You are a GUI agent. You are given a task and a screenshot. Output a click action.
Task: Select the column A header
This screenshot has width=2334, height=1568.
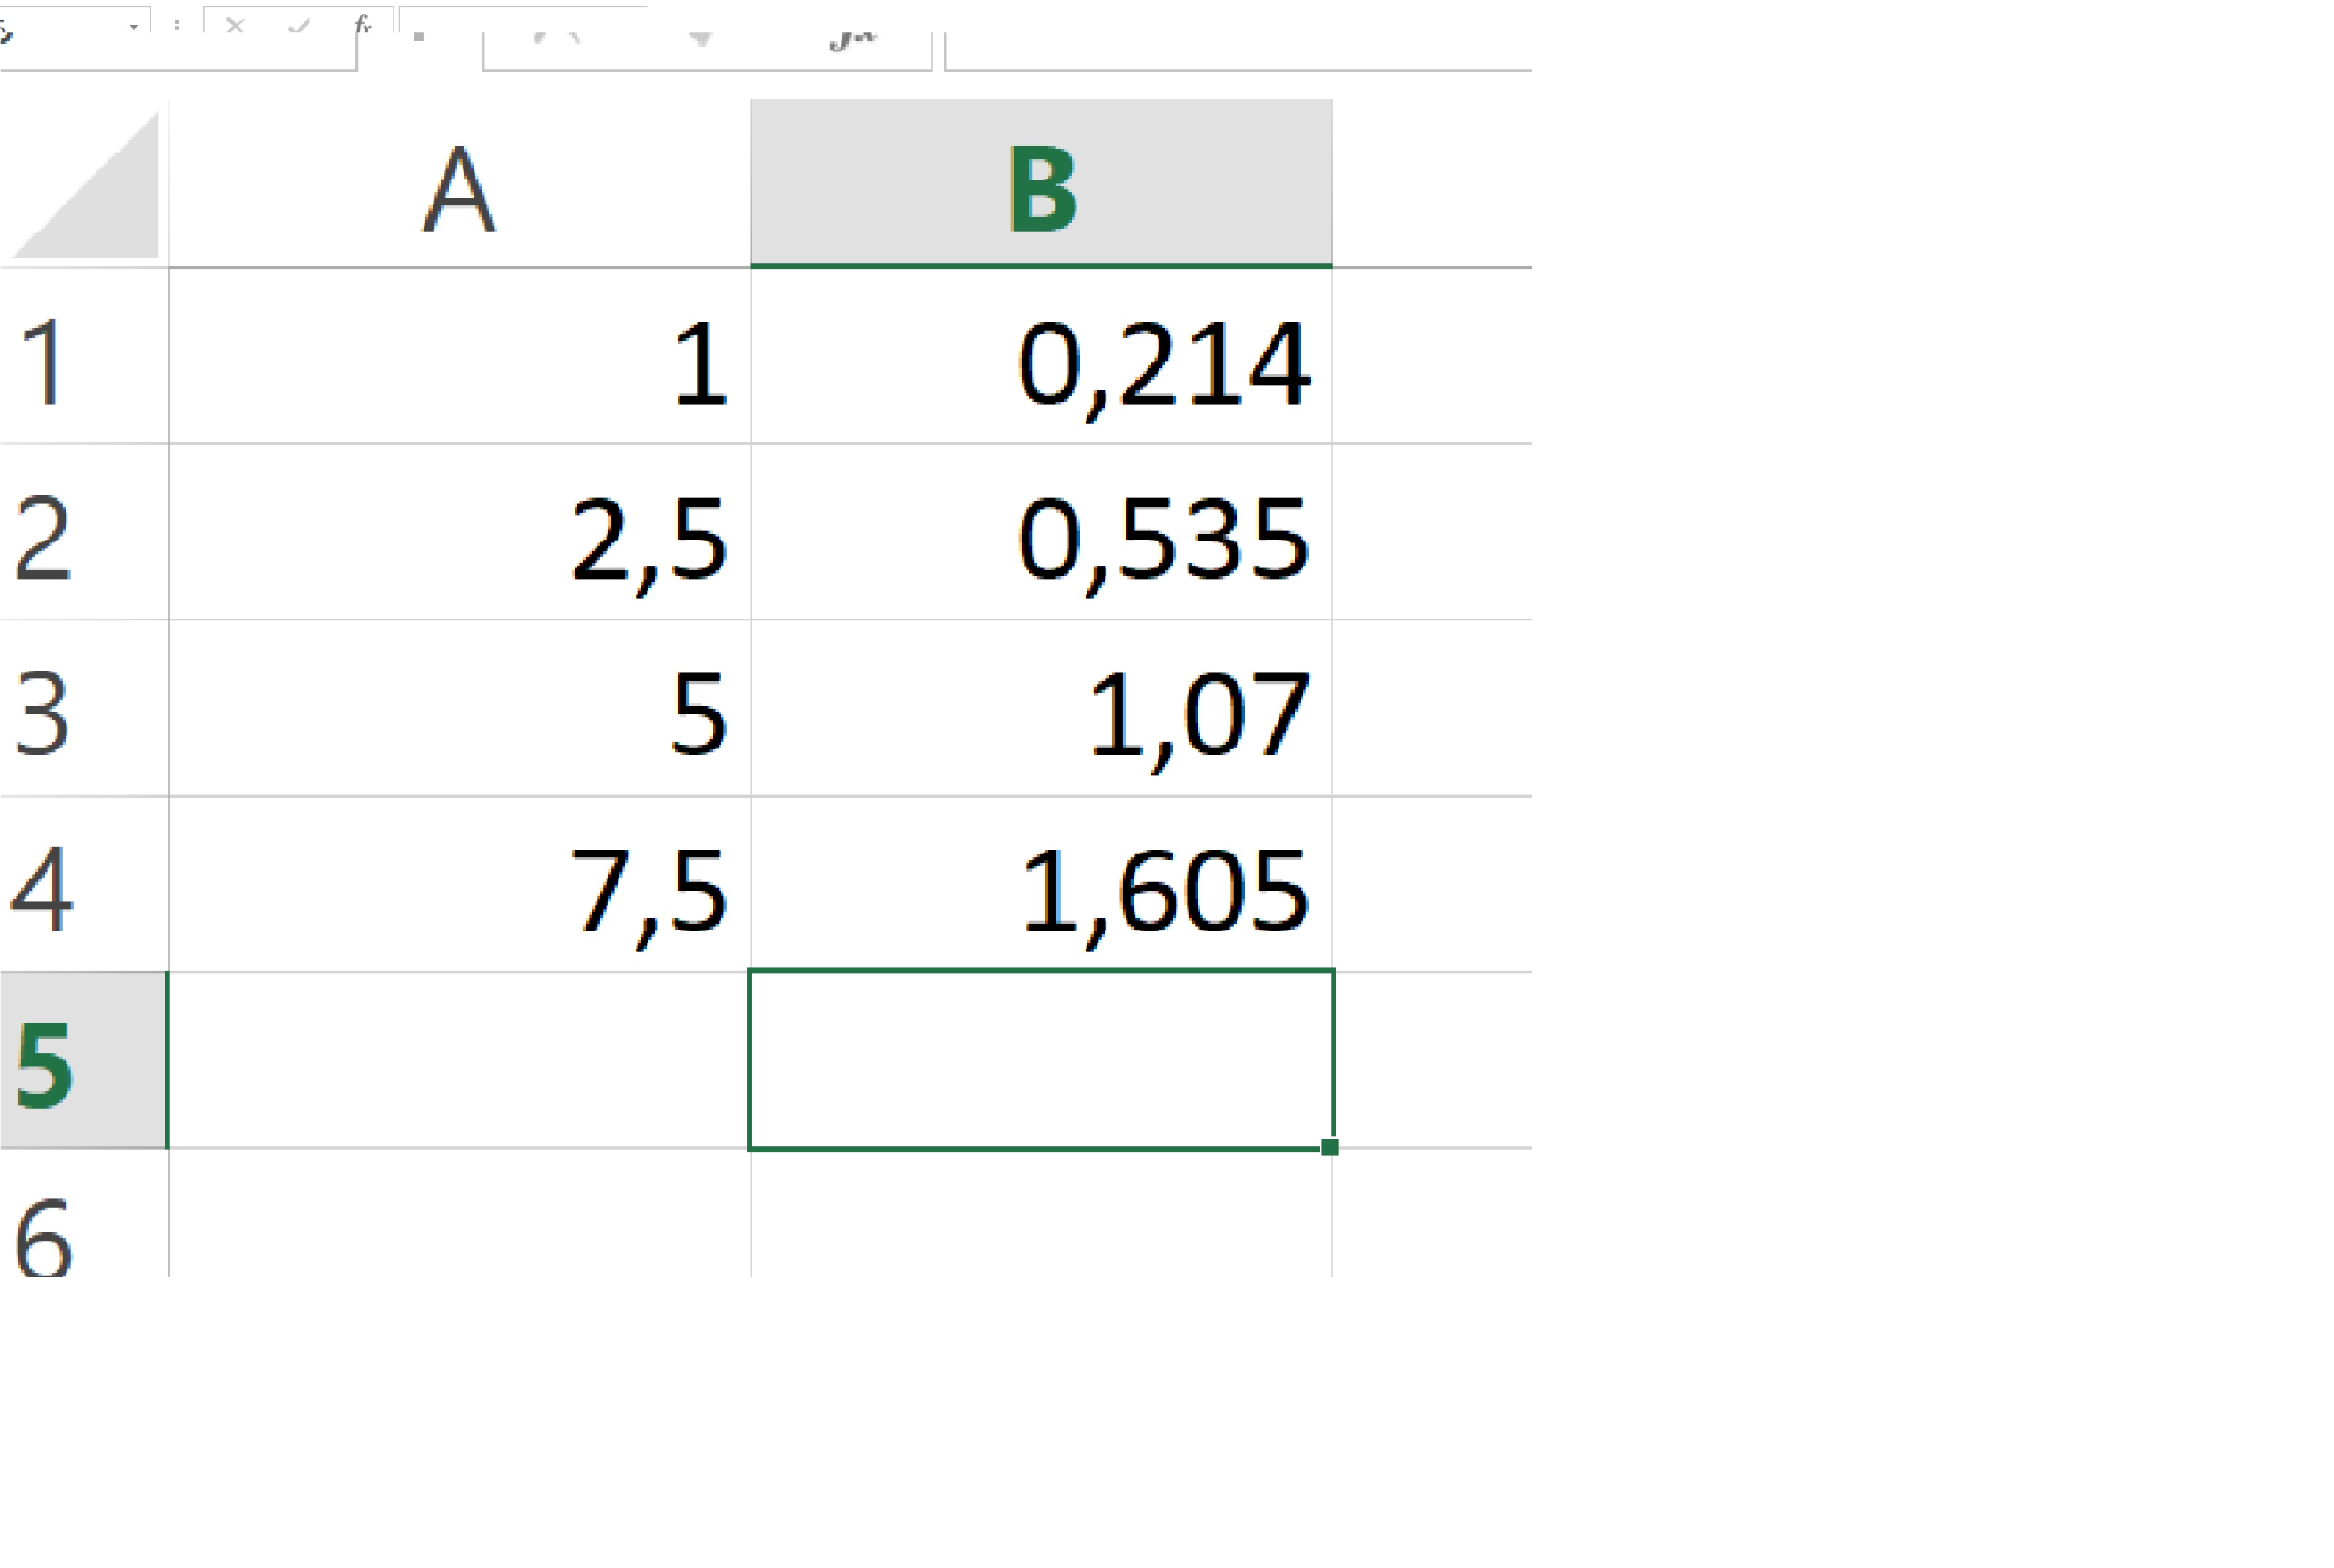pos(459,186)
